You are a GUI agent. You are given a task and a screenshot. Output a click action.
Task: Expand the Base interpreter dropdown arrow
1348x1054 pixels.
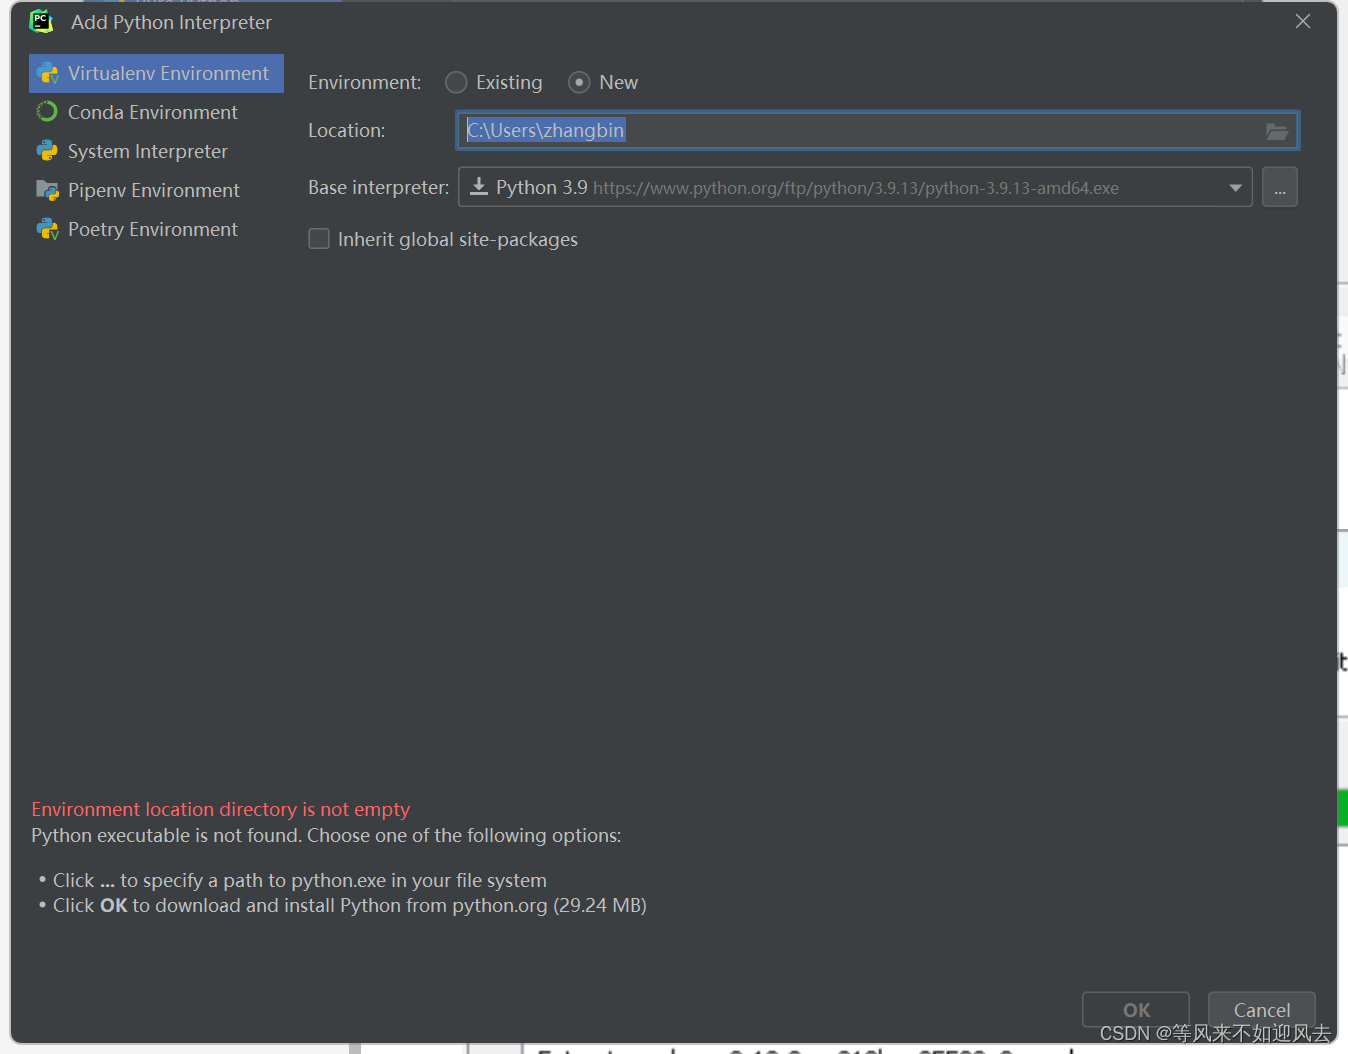(1235, 187)
